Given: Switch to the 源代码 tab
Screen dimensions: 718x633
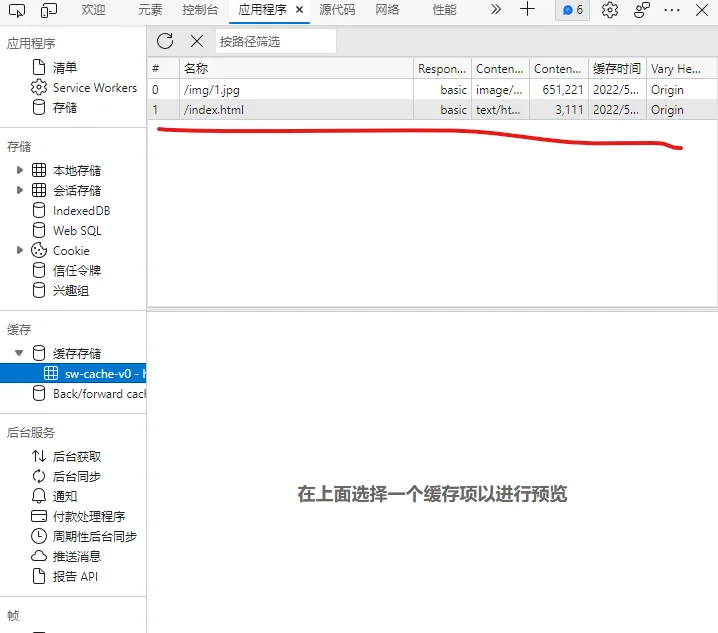Looking at the screenshot, I should [x=337, y=10].
